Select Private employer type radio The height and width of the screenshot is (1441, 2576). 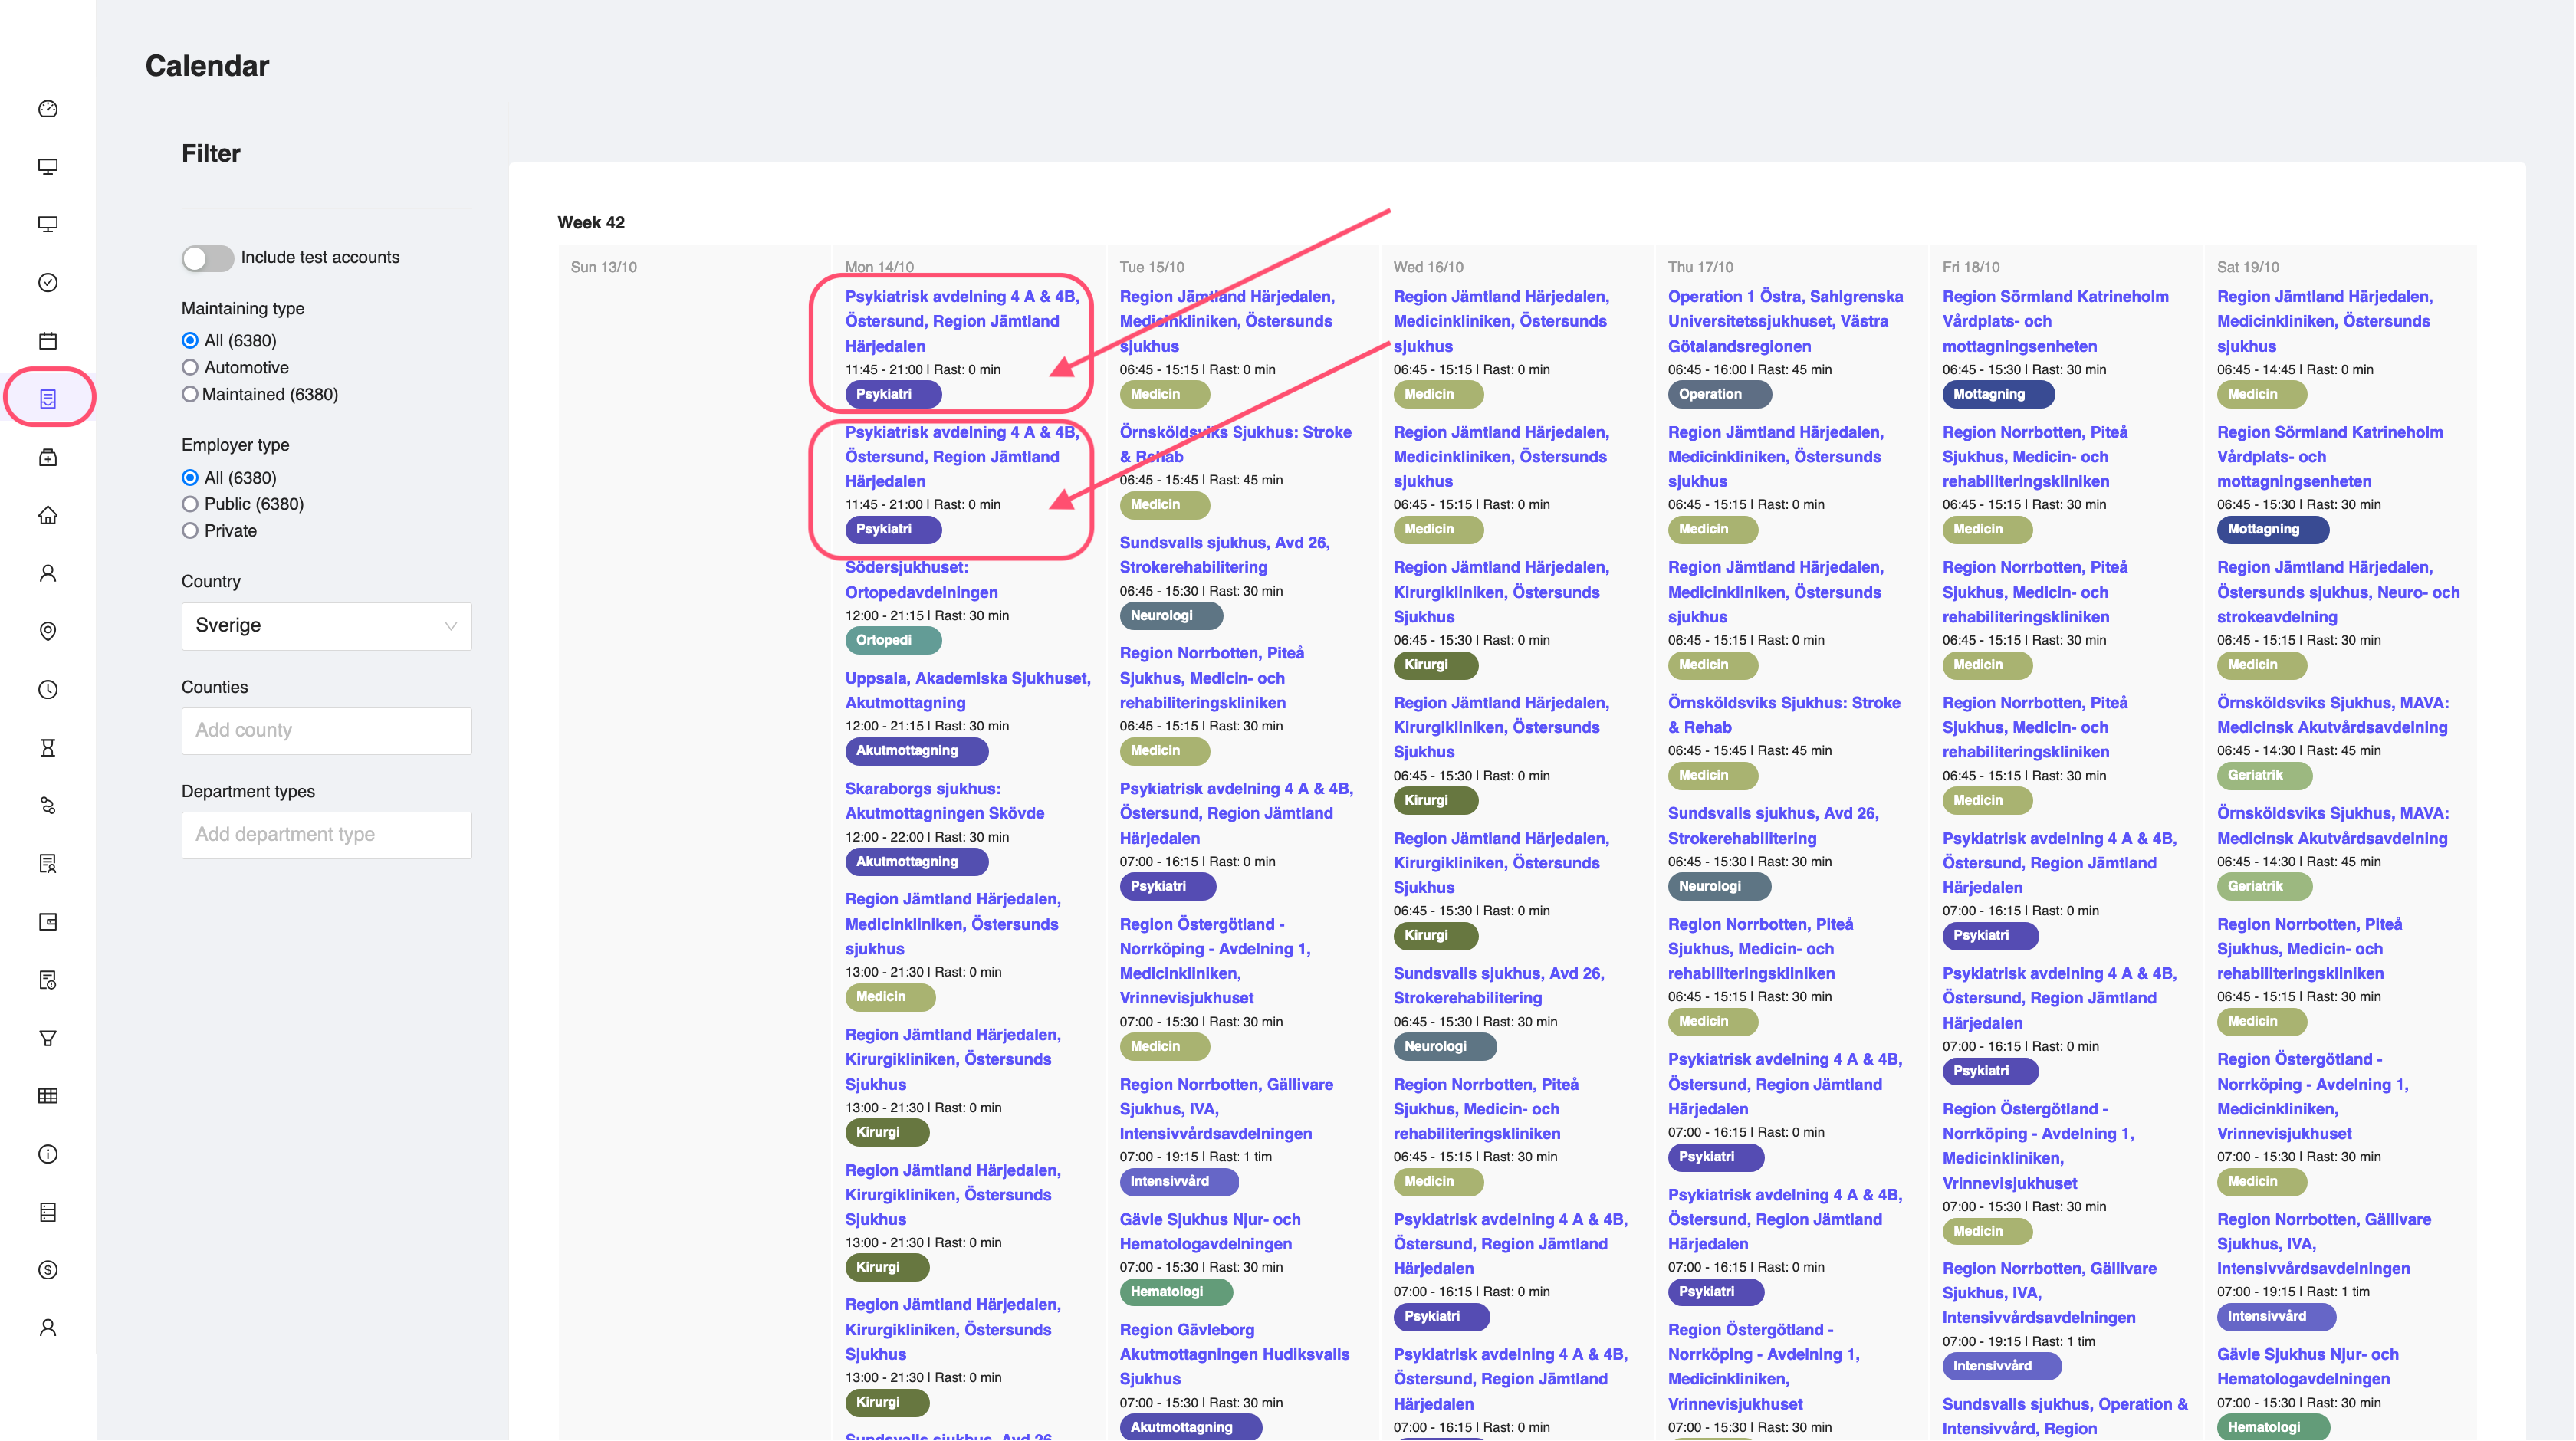190,531
